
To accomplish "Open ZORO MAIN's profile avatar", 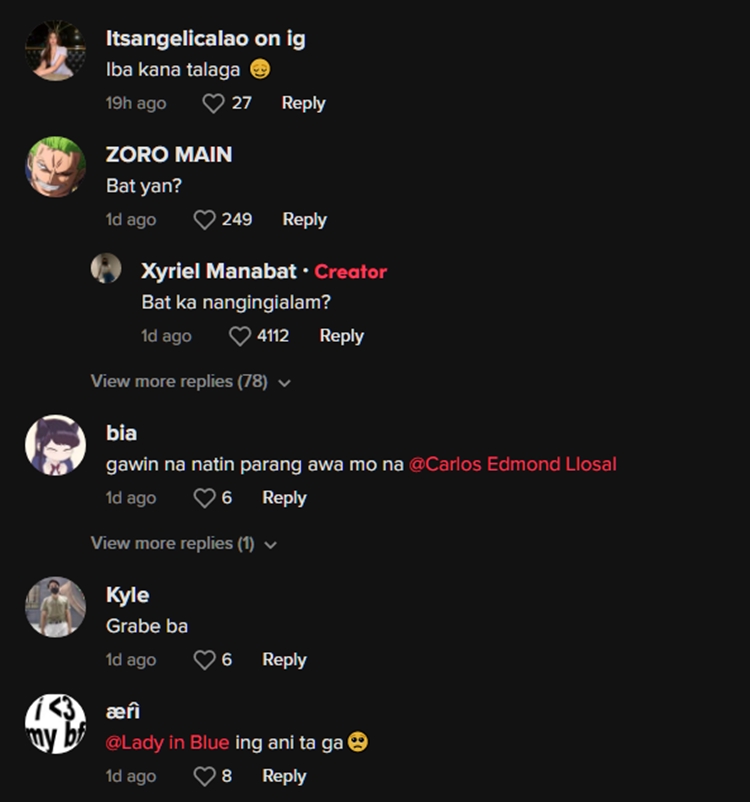I will click(56, 167).
